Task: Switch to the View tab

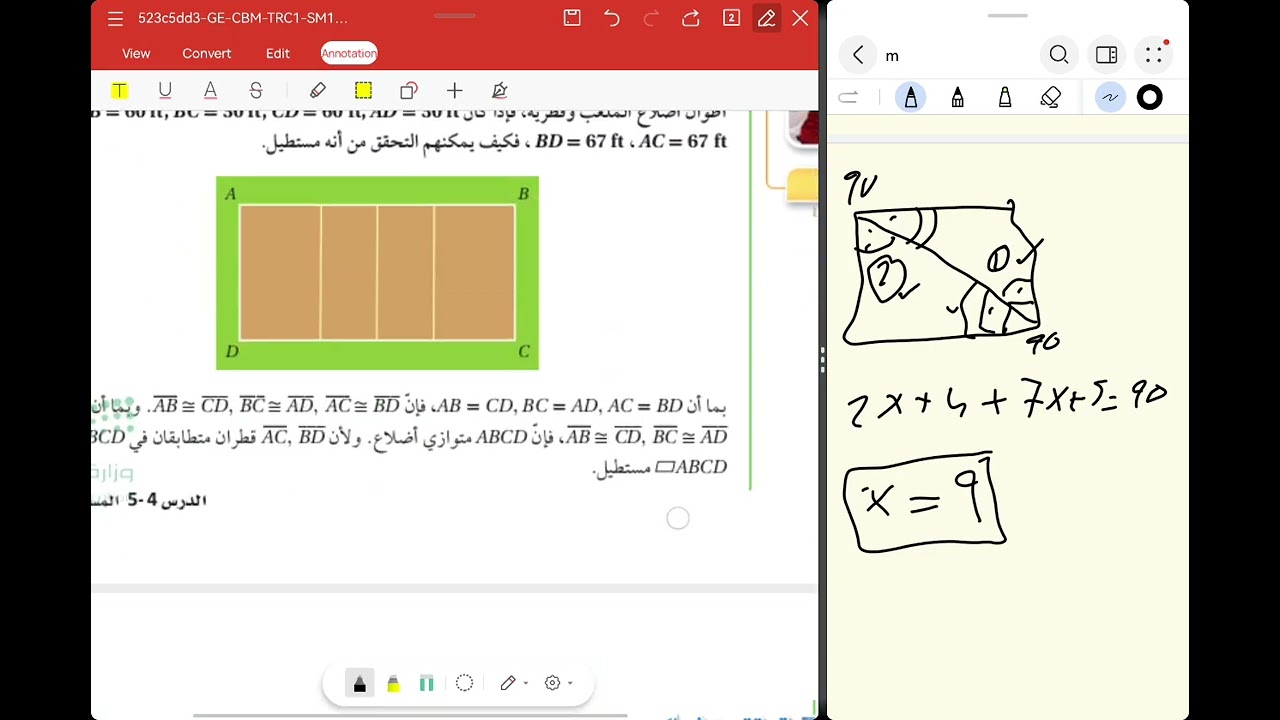Action: pyautogui.click(x=136, y=53)
